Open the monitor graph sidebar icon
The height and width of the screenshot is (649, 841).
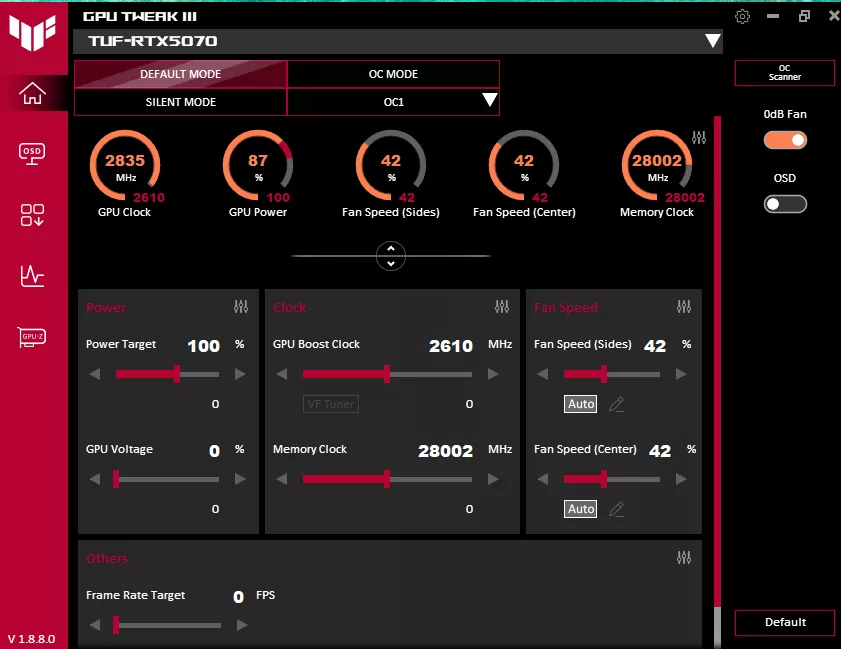[32, 276]
